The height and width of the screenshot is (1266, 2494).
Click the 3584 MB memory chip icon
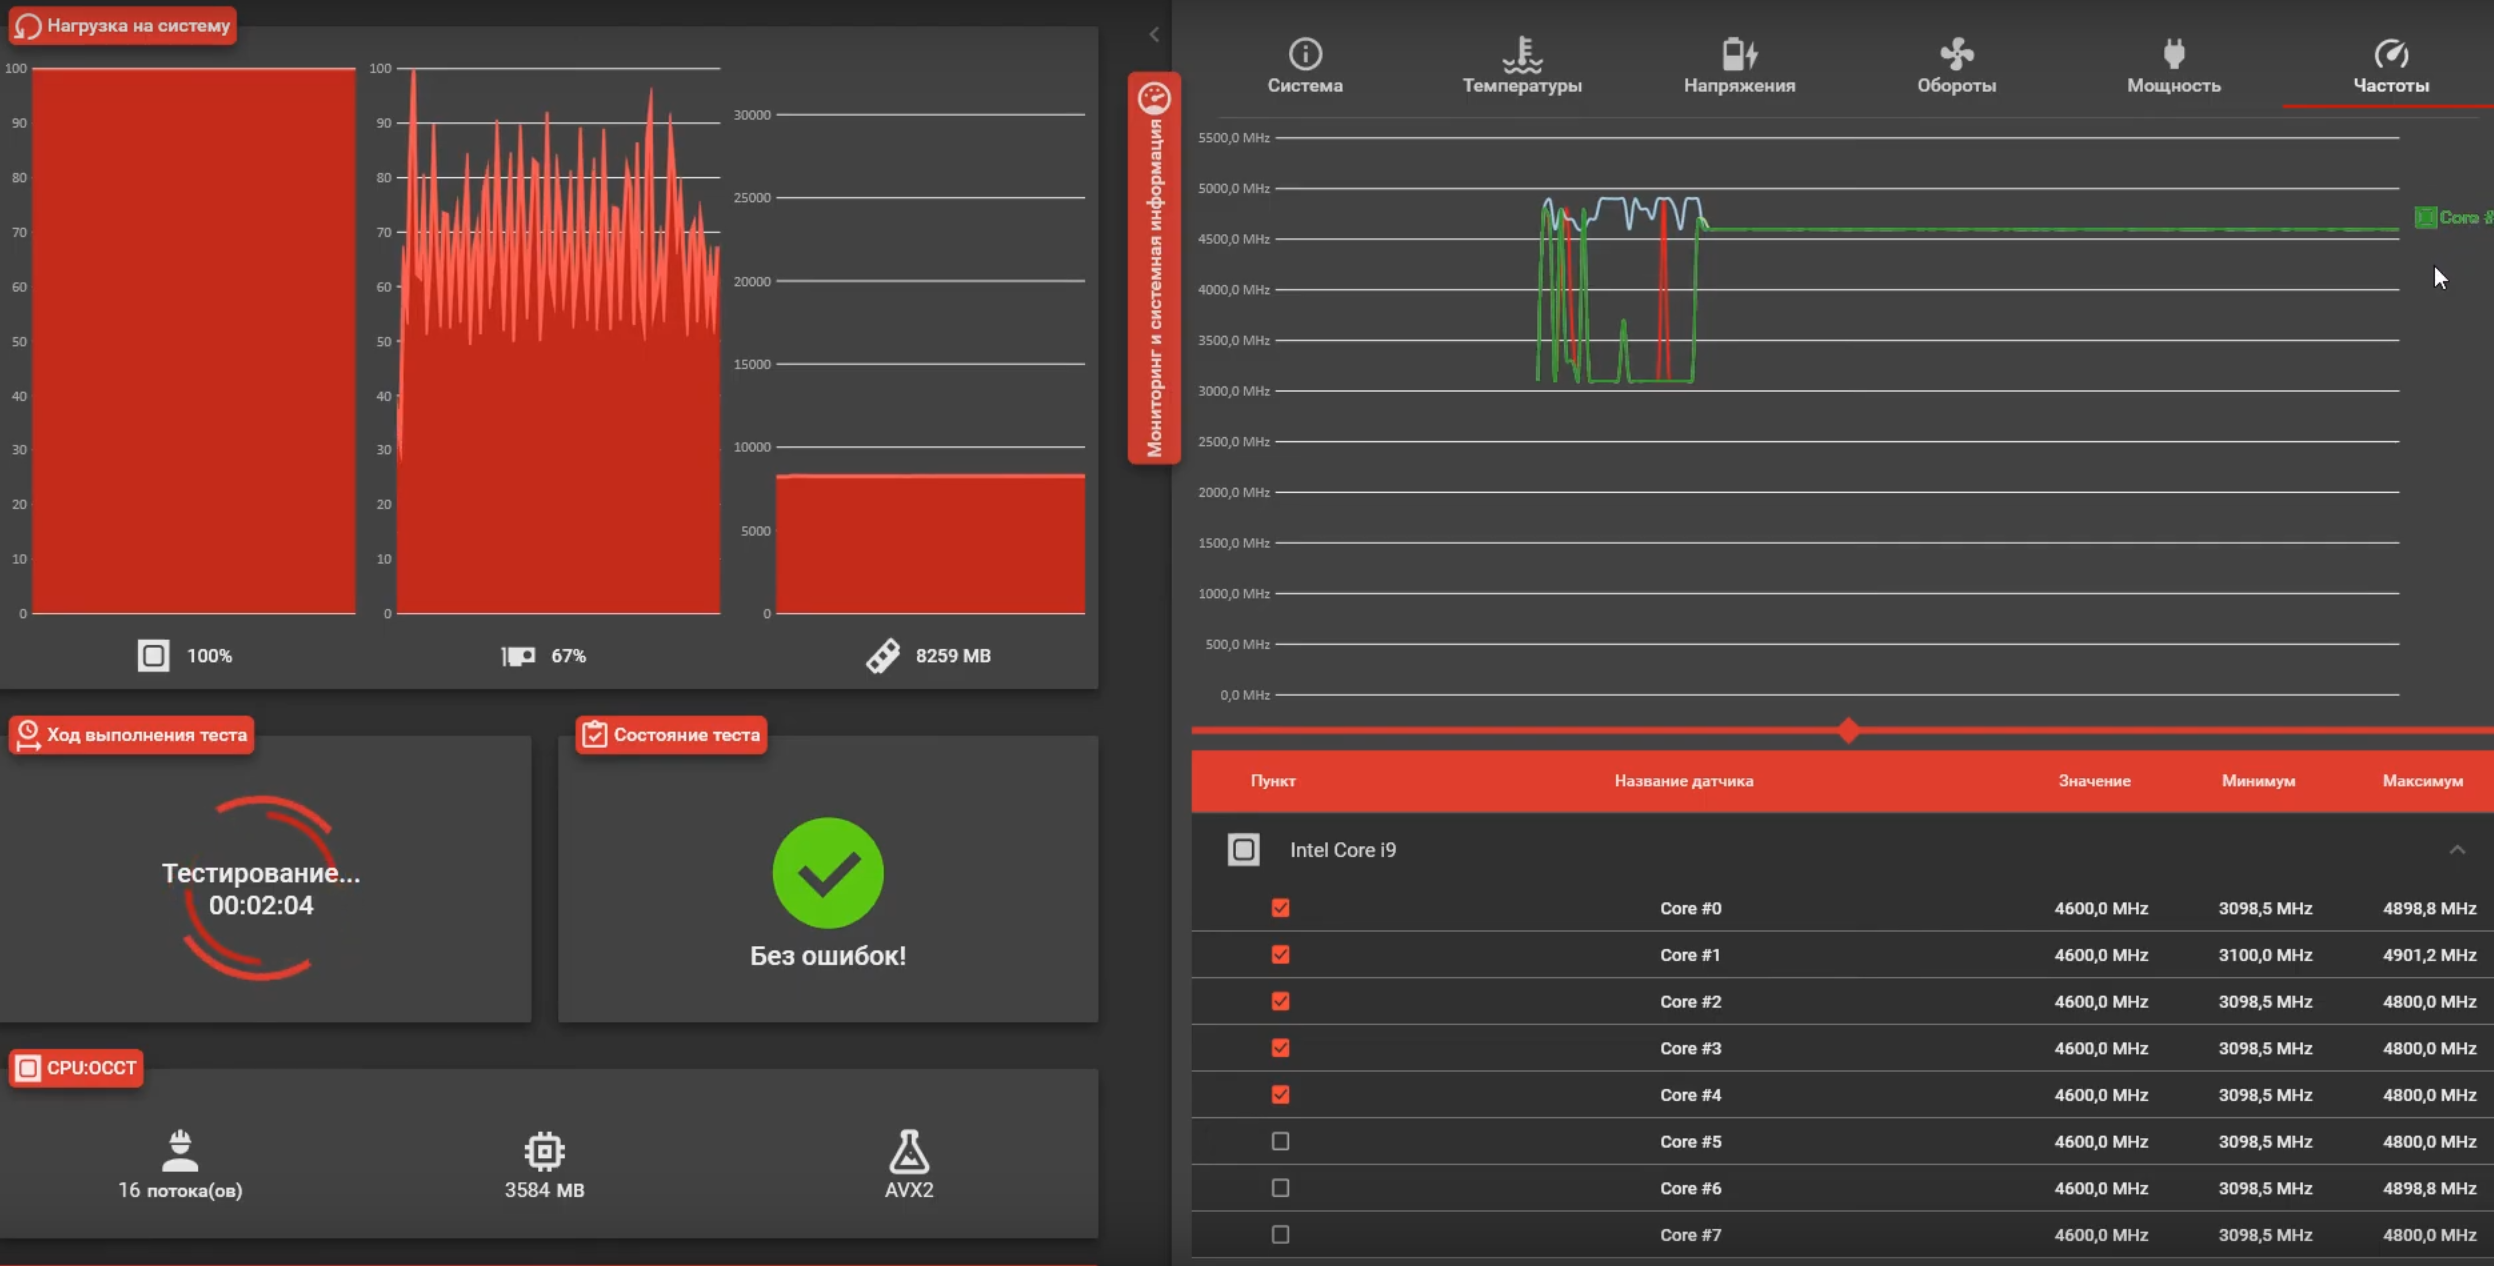pos(544,1152)
